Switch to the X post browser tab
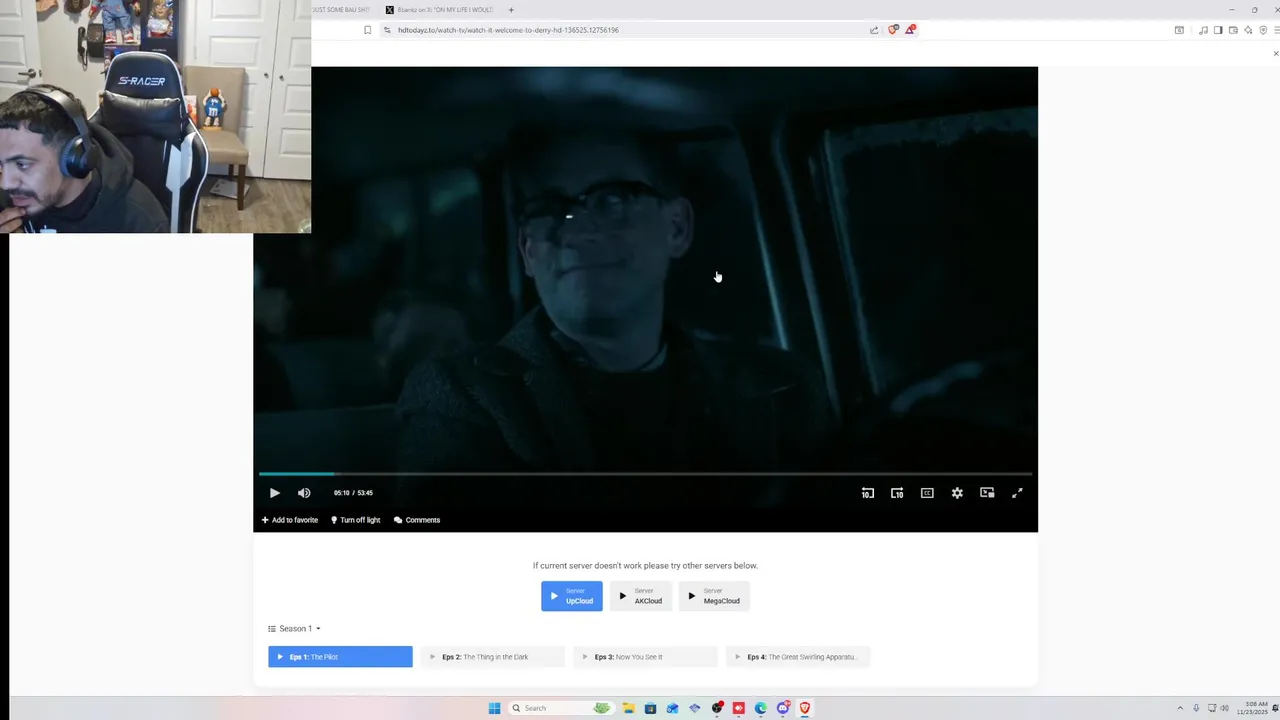Image resolution: width=1280 pixels, height=720 pixels. coord(440,10)
